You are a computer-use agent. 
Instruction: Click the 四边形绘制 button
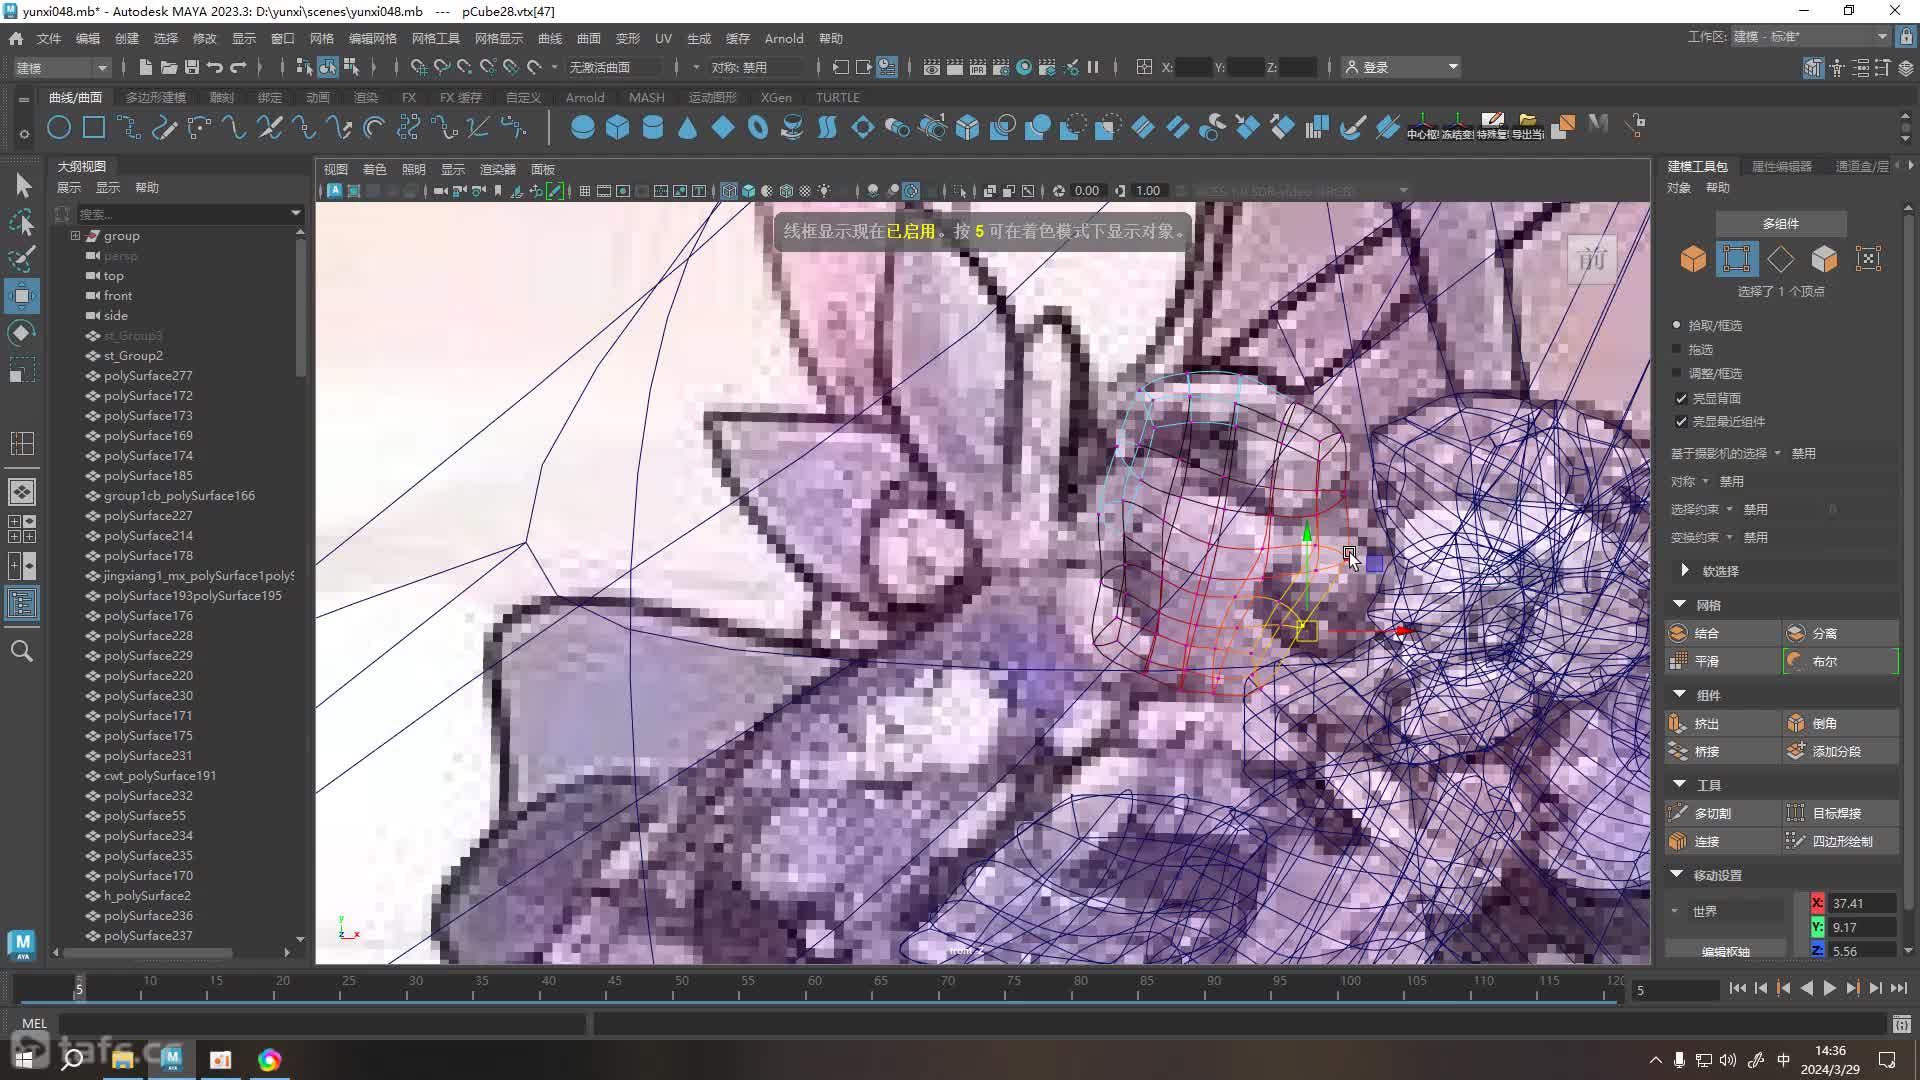1840,841
